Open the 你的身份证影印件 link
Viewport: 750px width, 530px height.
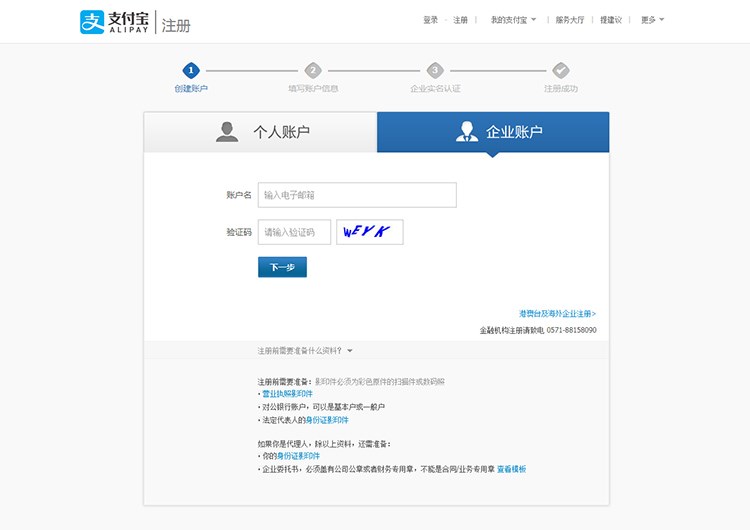pyautogui.click(x=298, y=456)
